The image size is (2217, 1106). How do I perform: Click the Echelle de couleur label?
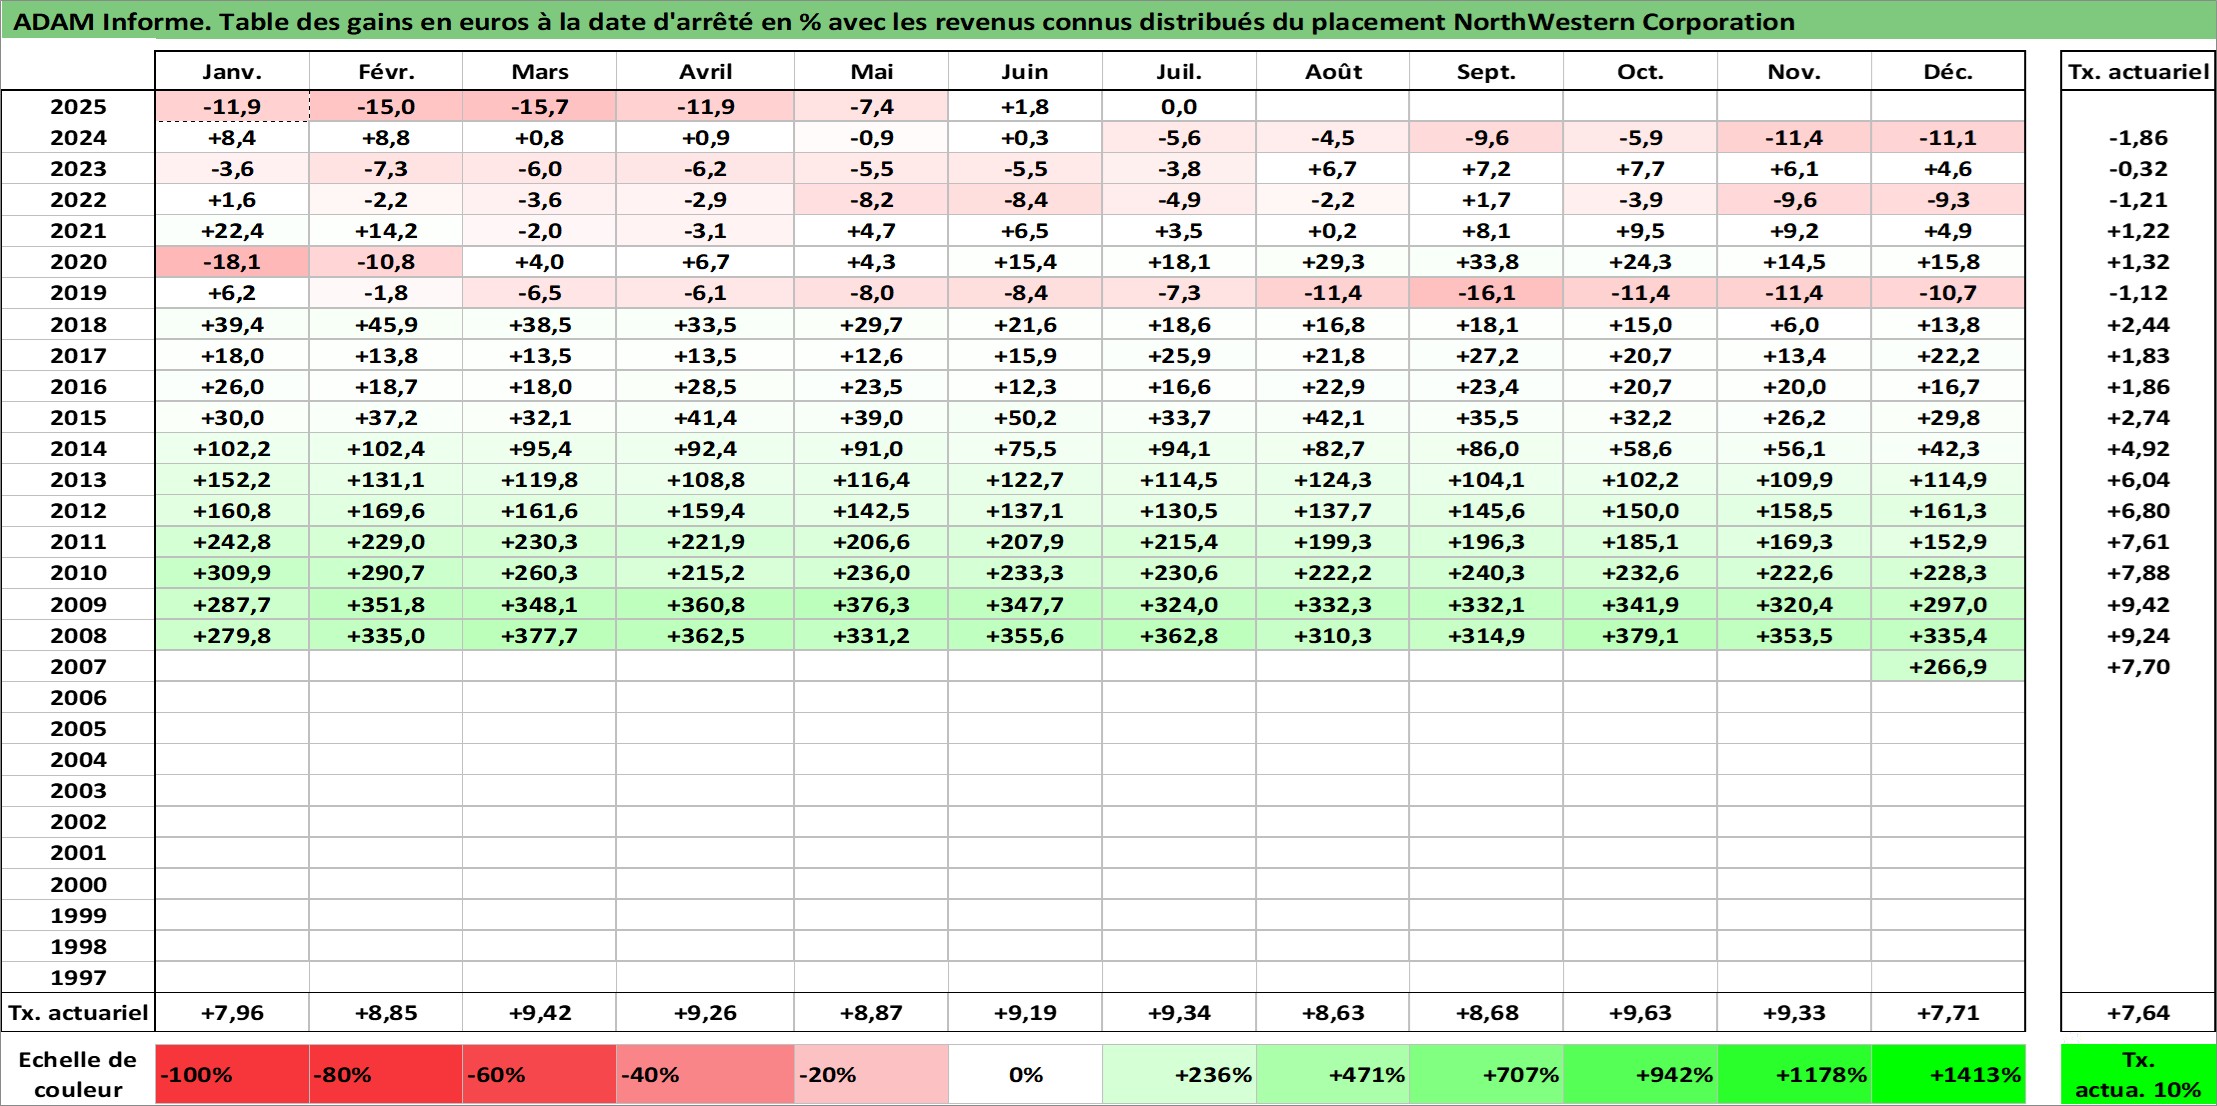(x=78, y=1075)
